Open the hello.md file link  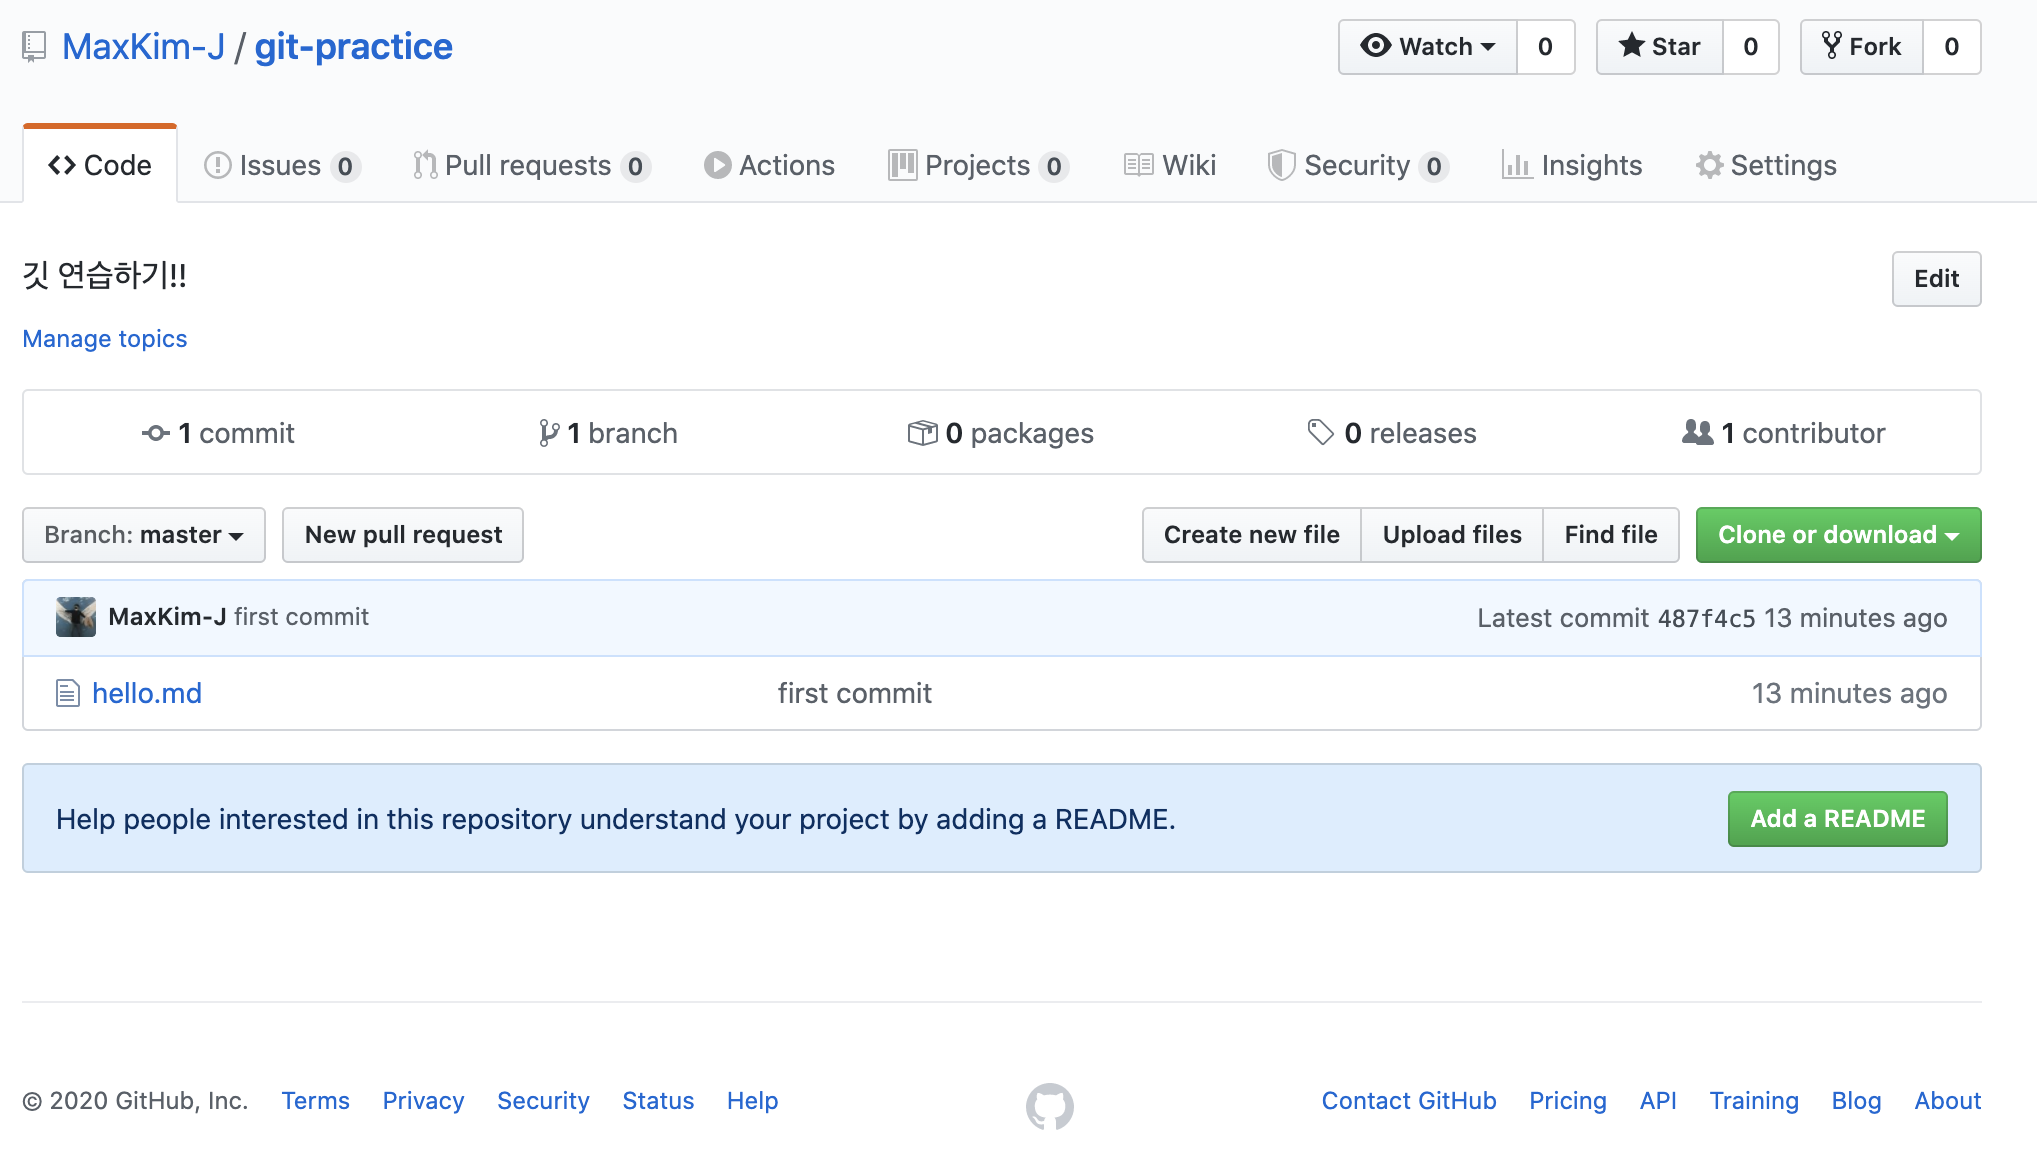tap(147, 693)
